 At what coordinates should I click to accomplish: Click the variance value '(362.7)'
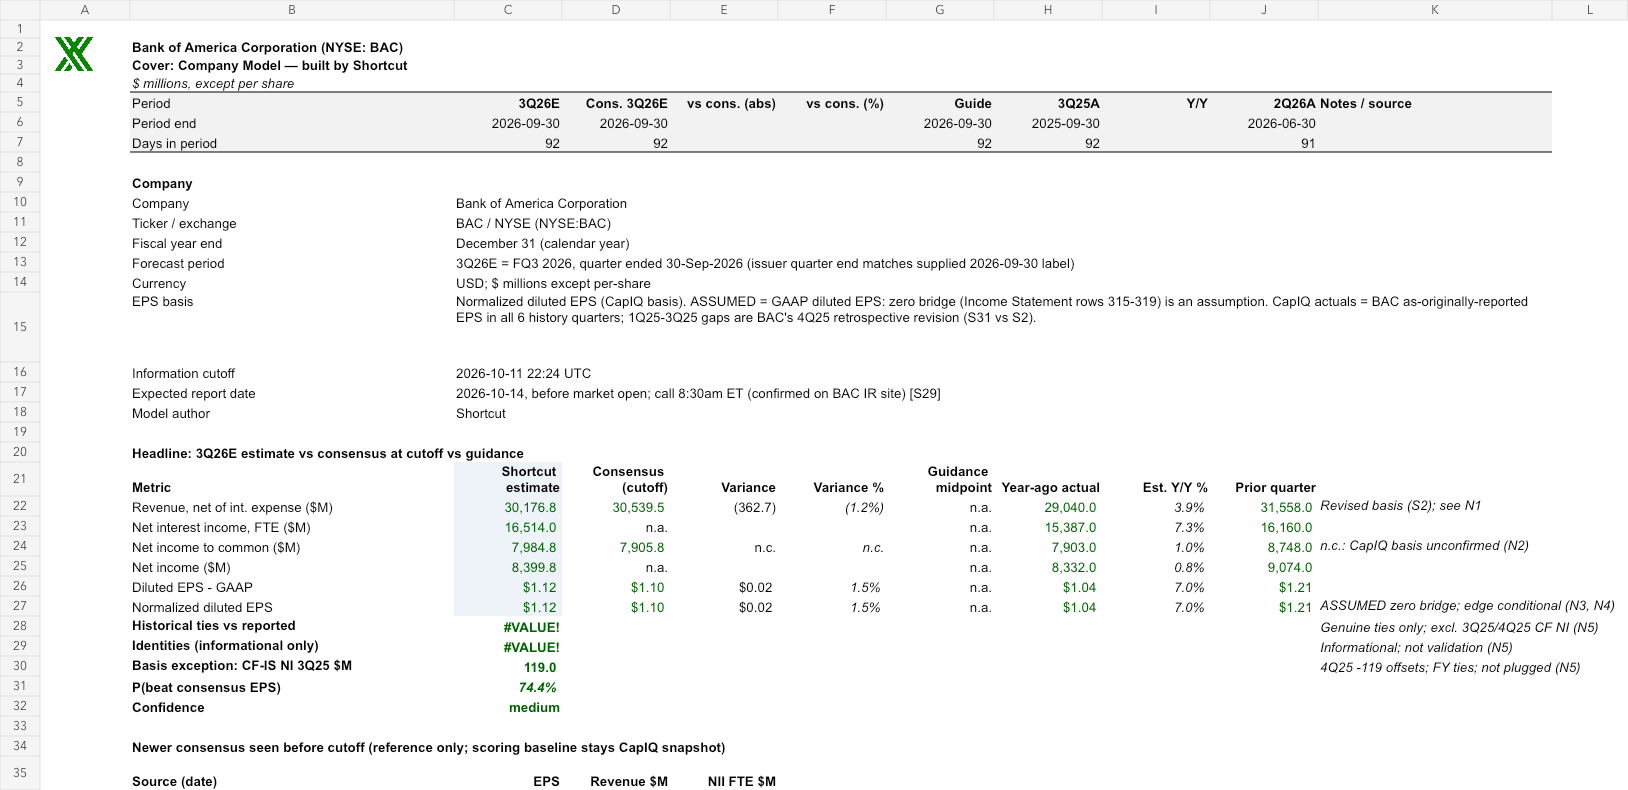755,508
